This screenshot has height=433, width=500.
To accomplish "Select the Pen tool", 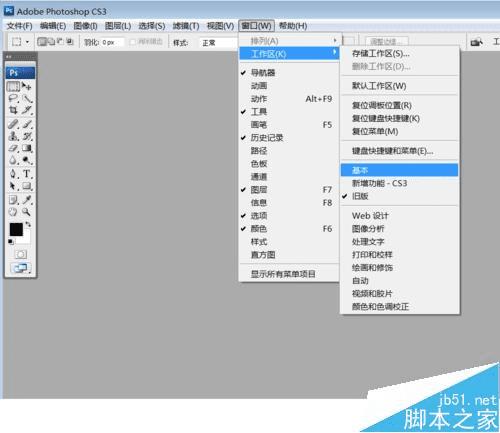I will 13,174.
